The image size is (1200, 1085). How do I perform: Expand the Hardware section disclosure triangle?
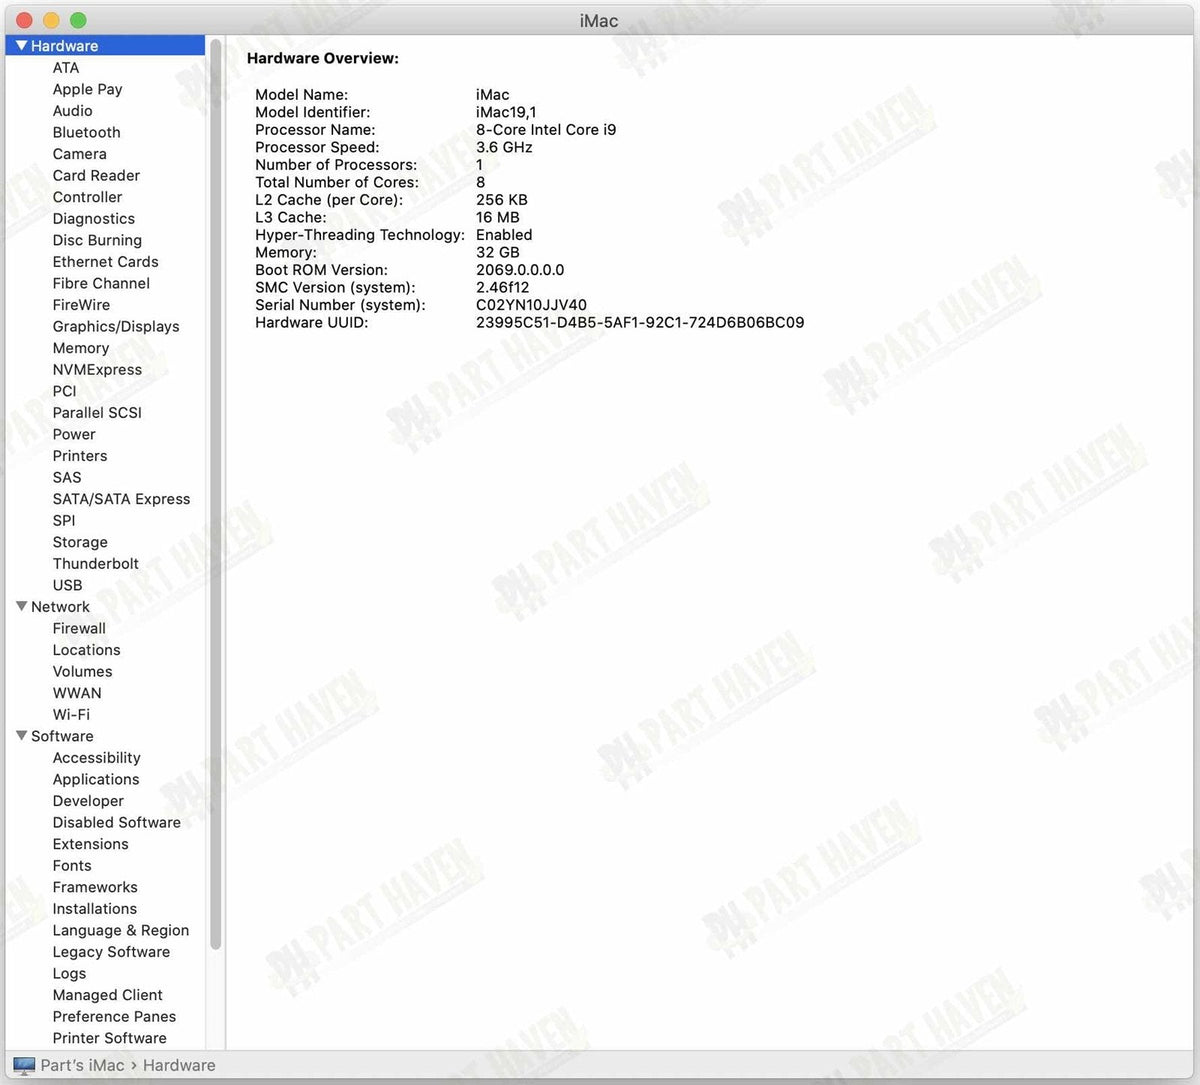[21, 45]
